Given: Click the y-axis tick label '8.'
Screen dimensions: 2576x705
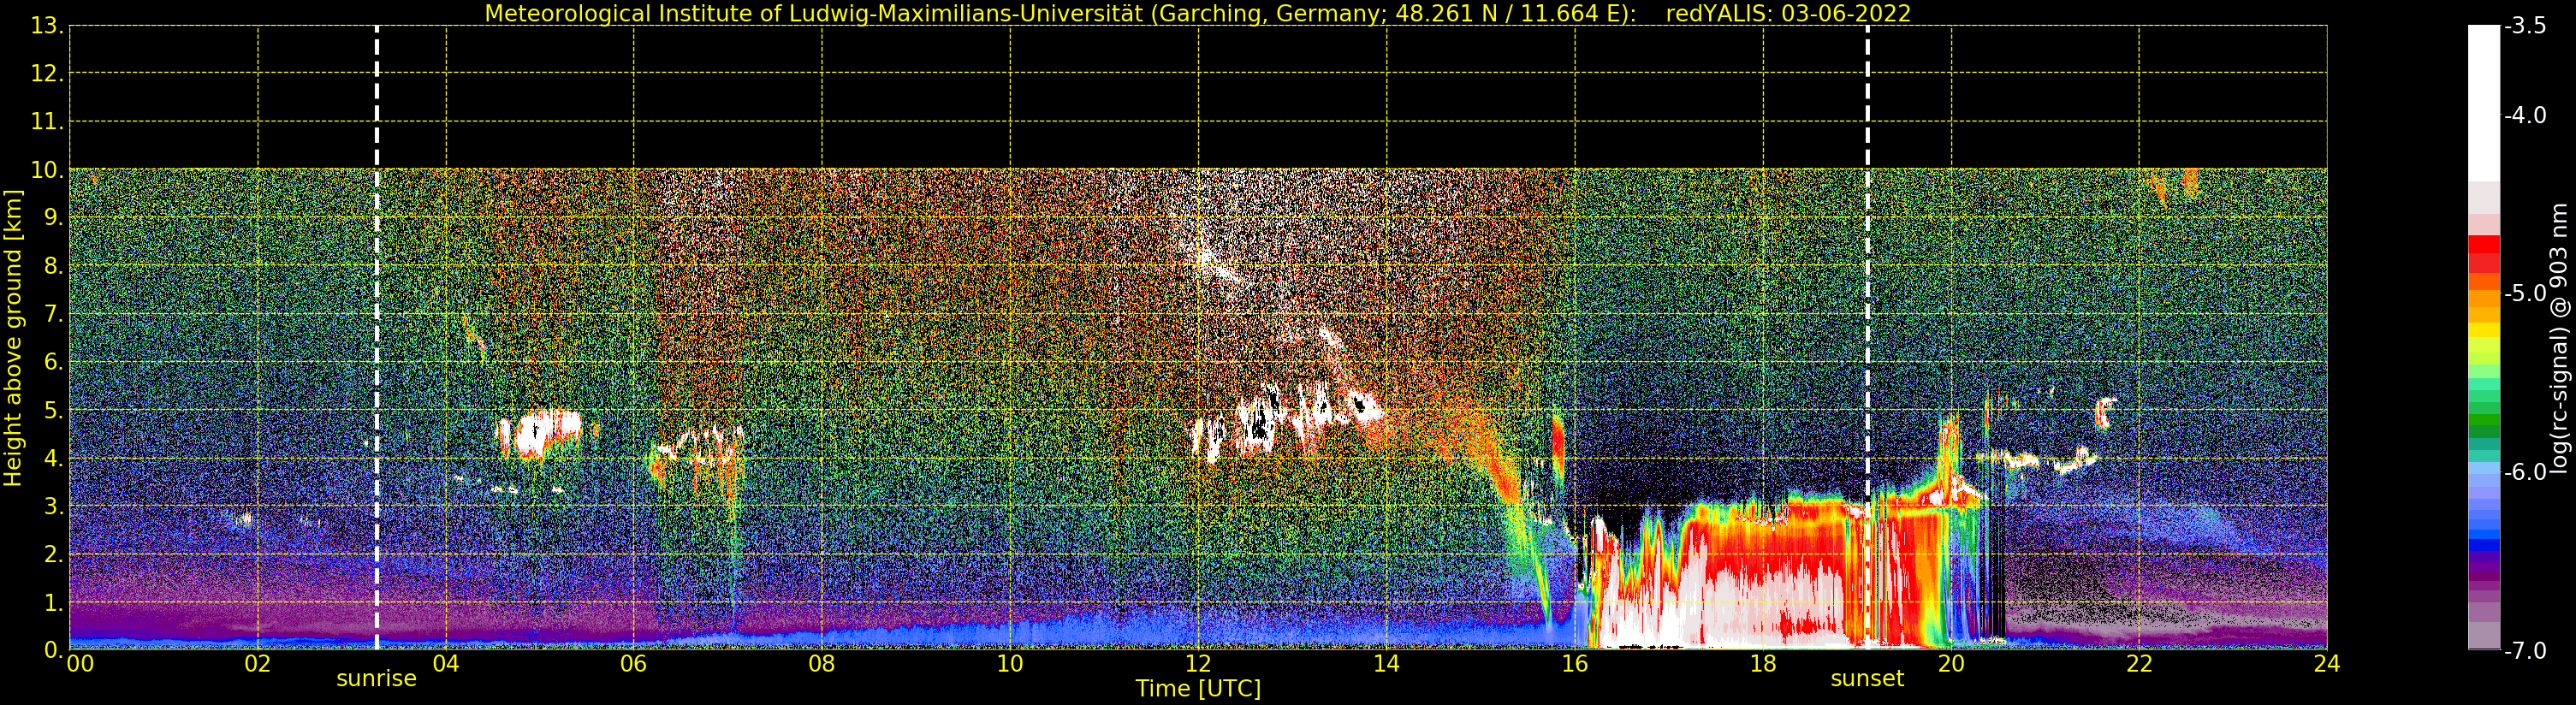Looking at the screenshot, I should click(x=53, y=266).
